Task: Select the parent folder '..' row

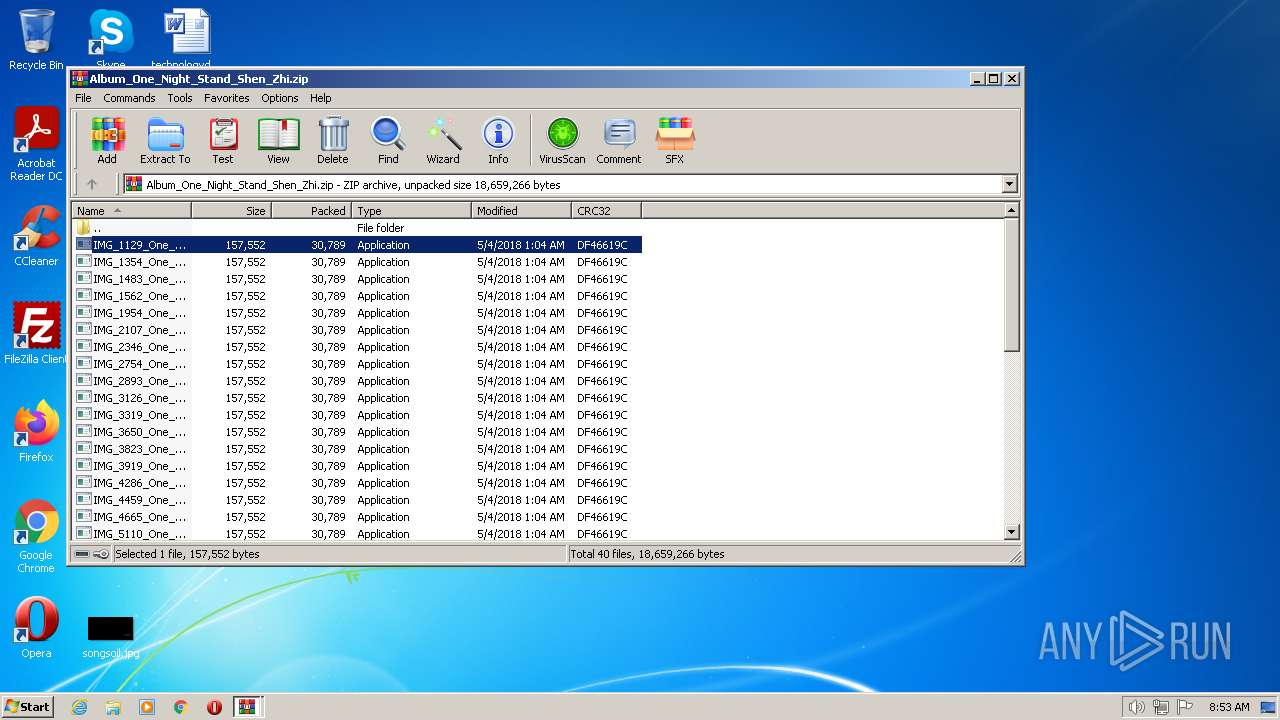Action: point(357,228)
